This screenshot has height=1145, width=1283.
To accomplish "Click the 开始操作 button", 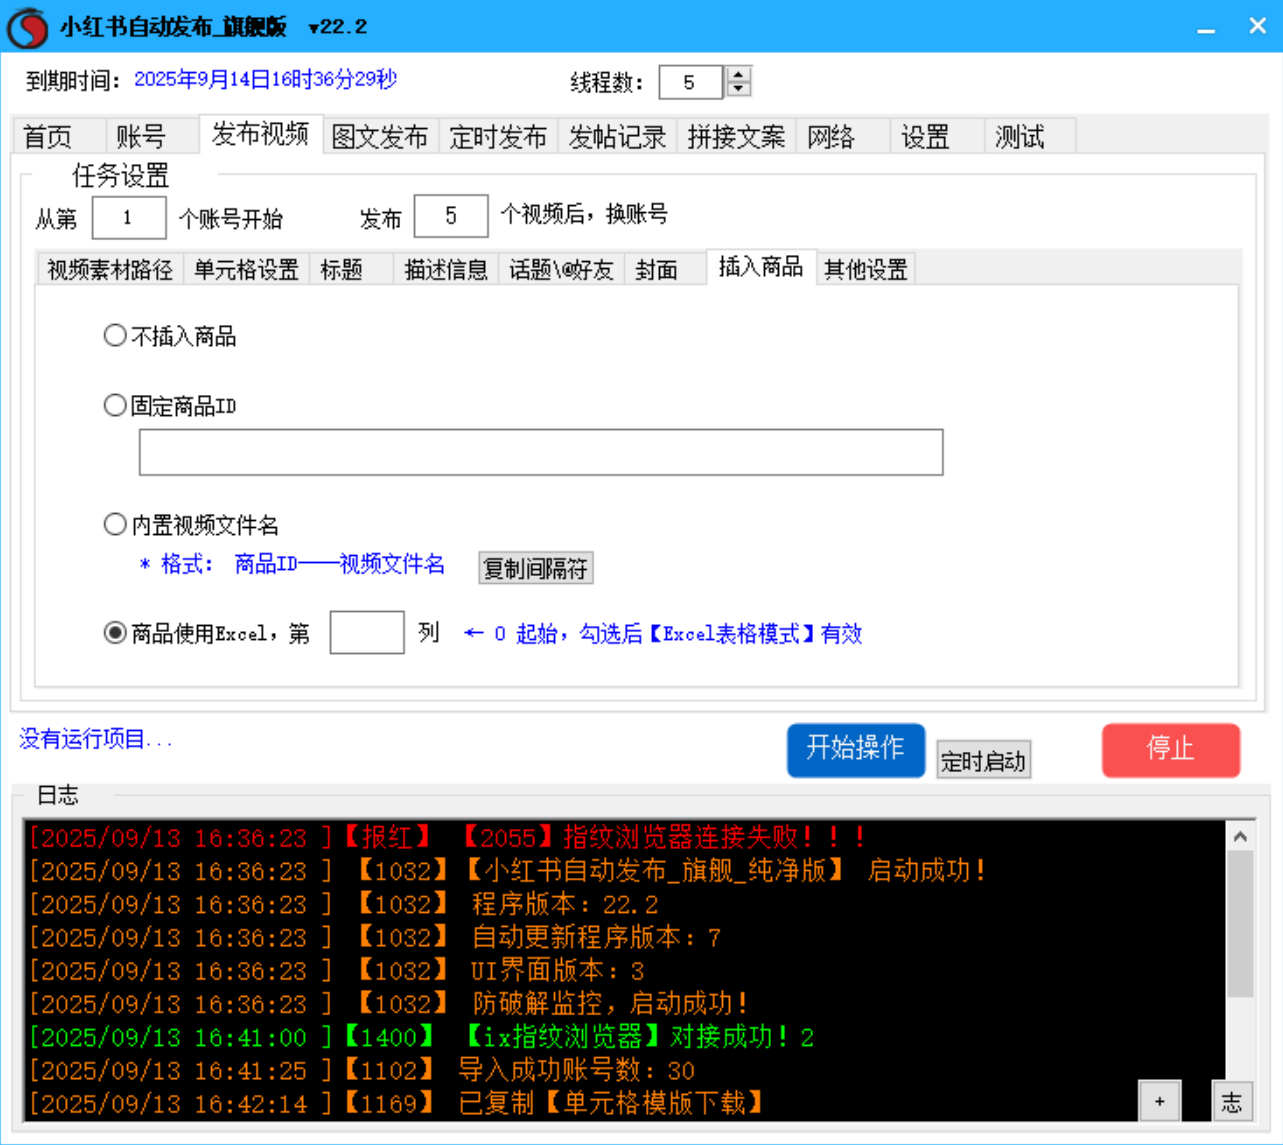I will tap(855, 750).
